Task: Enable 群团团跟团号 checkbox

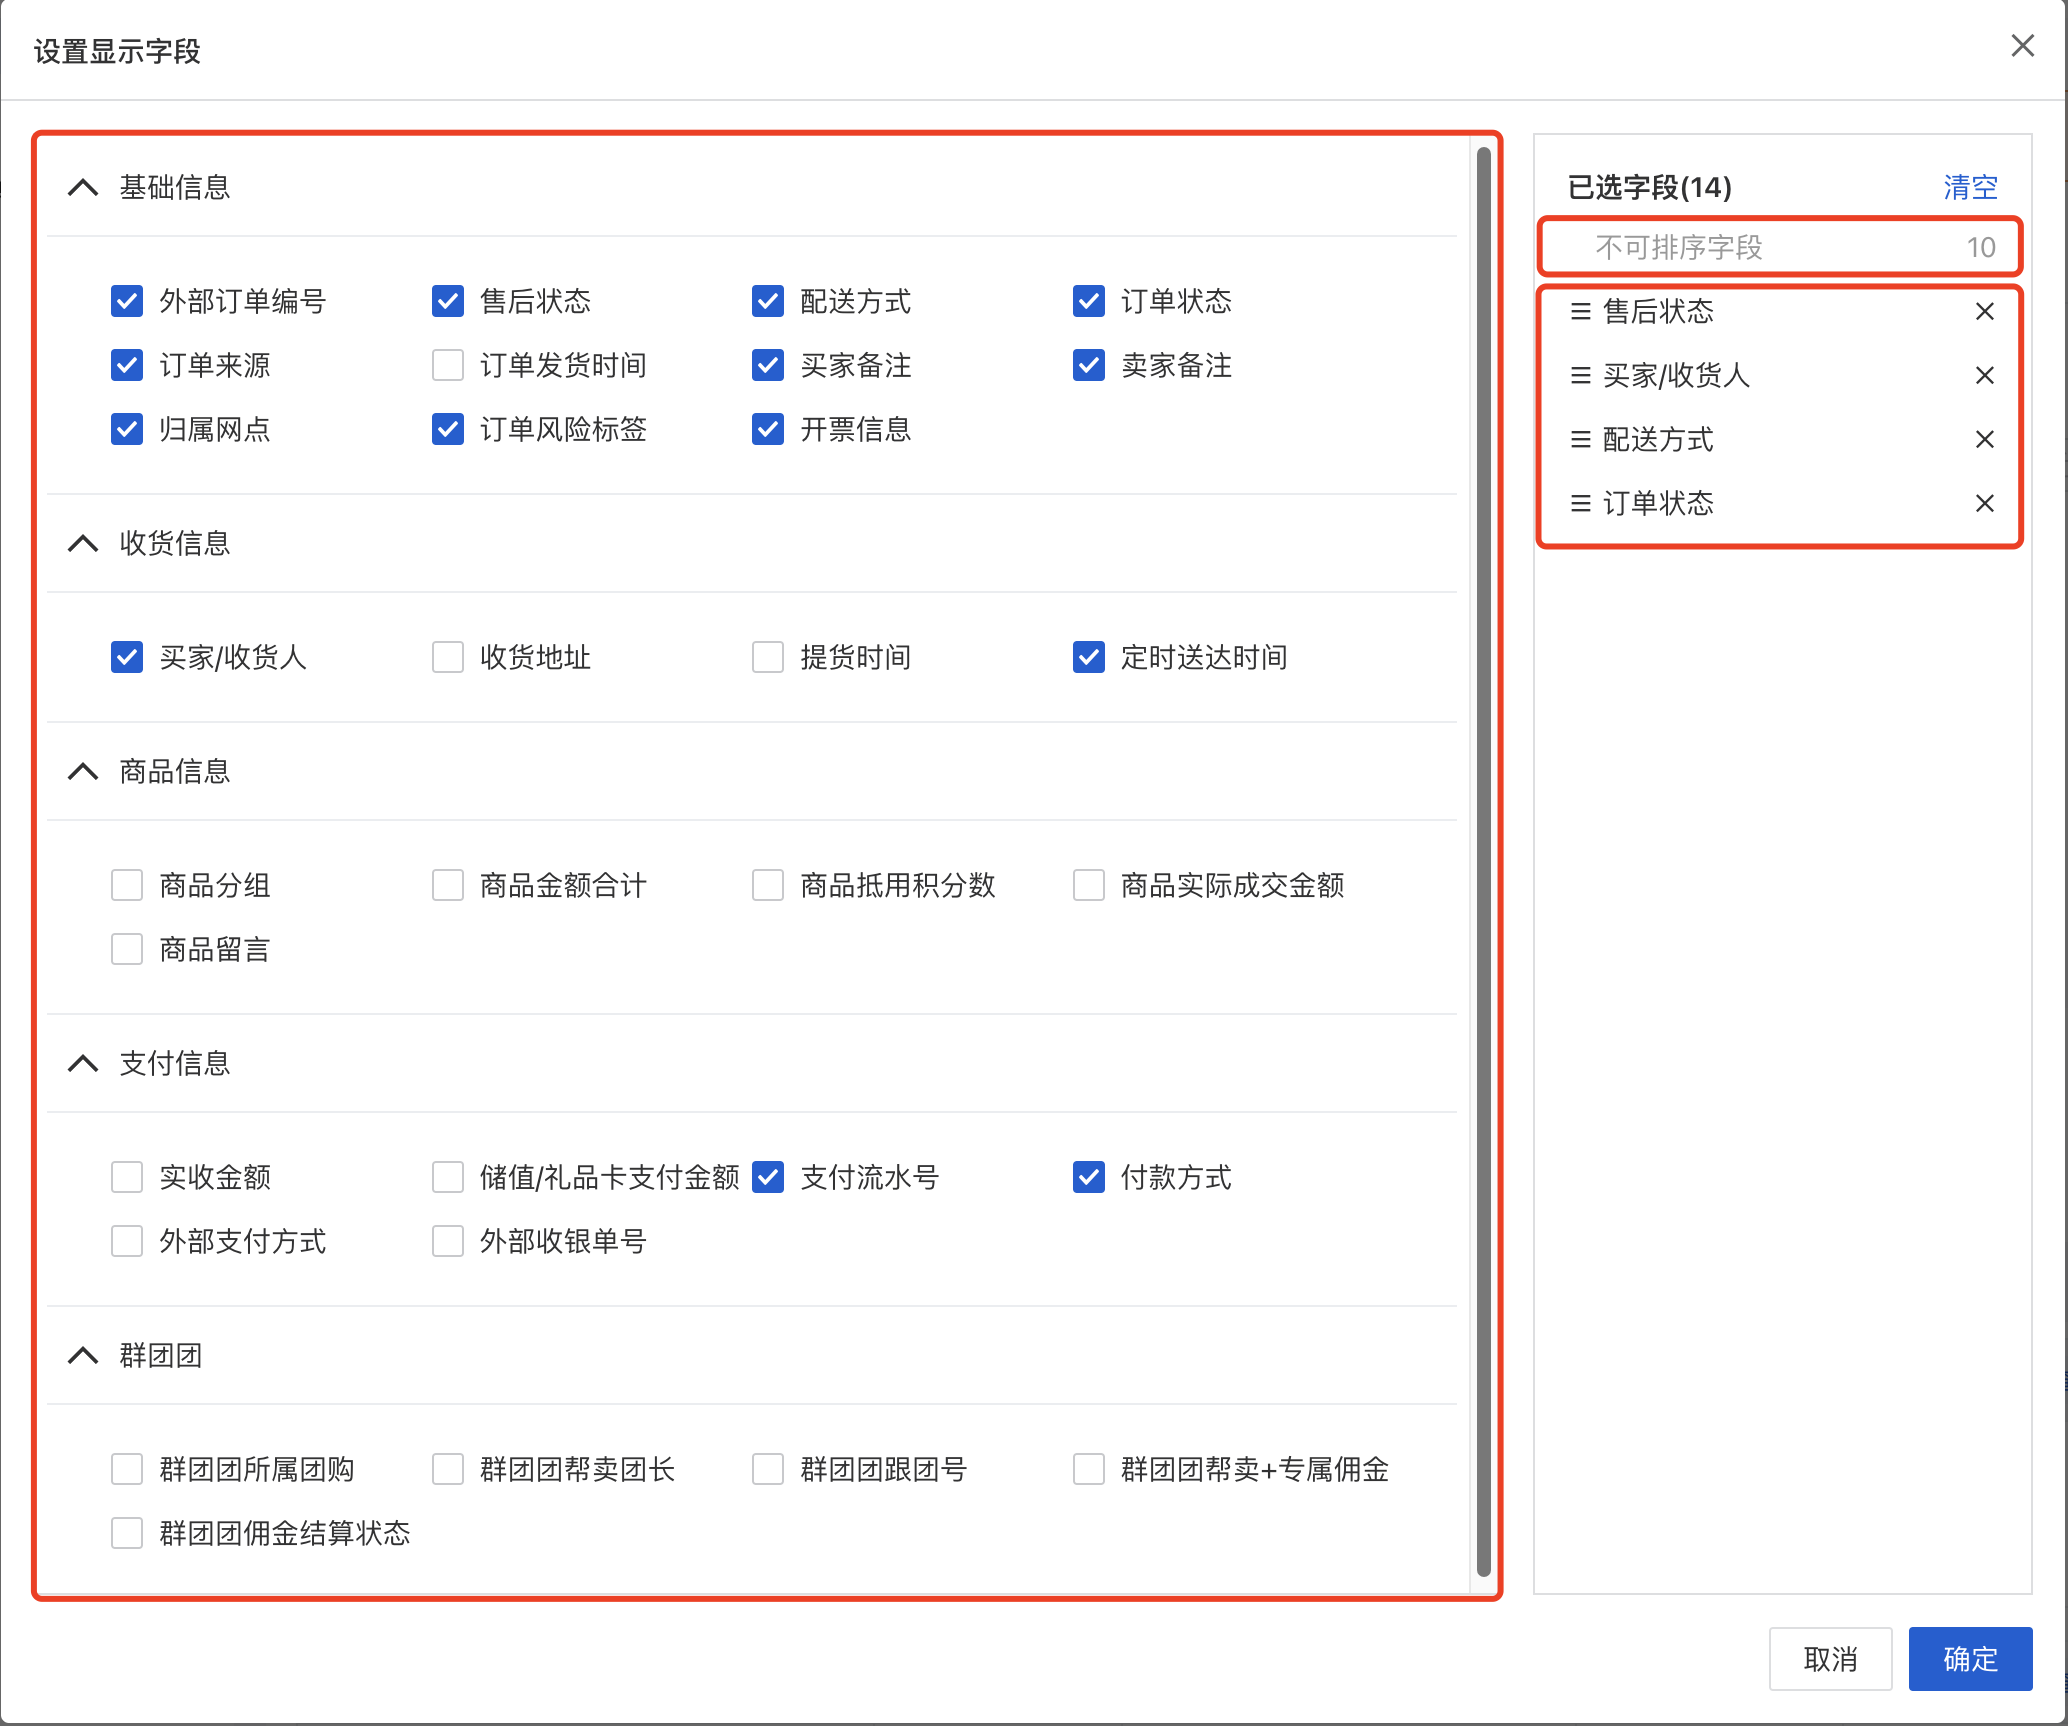Action: click(x=768, y=1469)
